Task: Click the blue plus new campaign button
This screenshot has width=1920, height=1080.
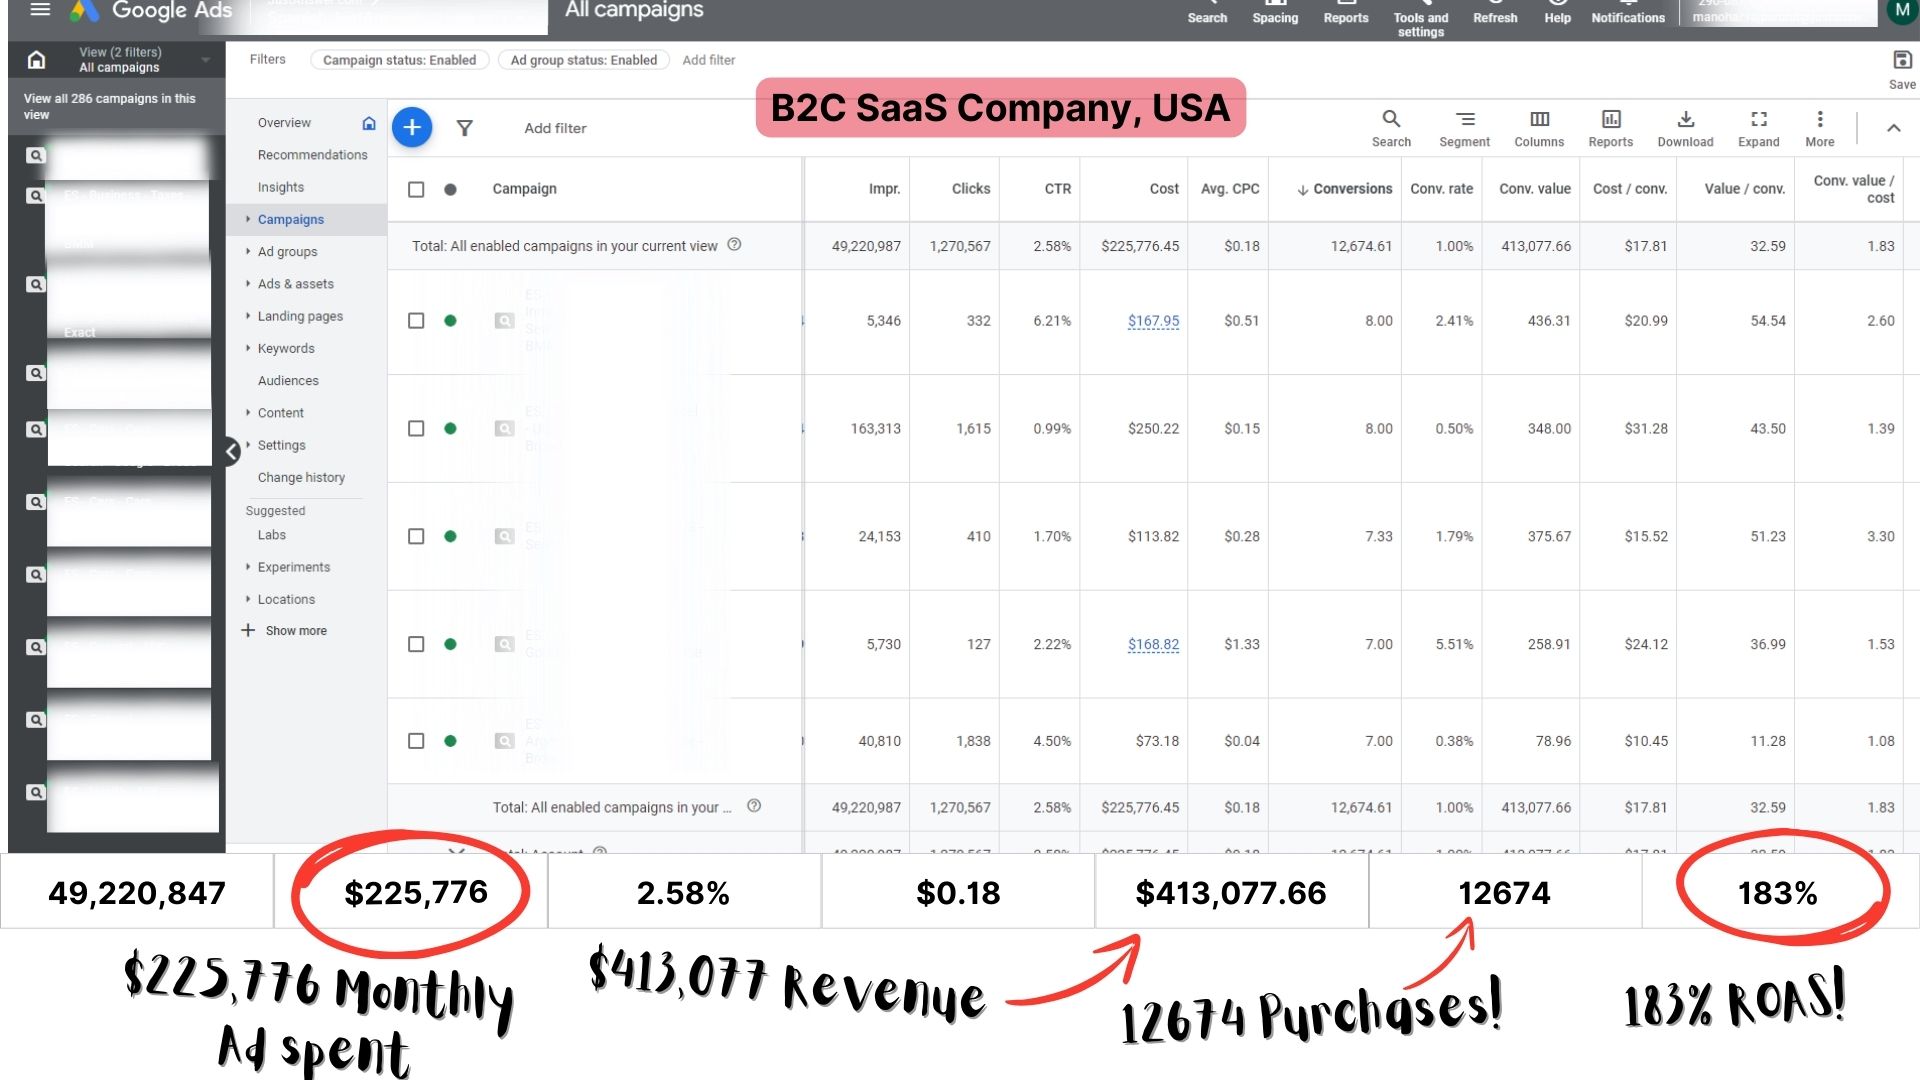Action: tap(412, 128)
